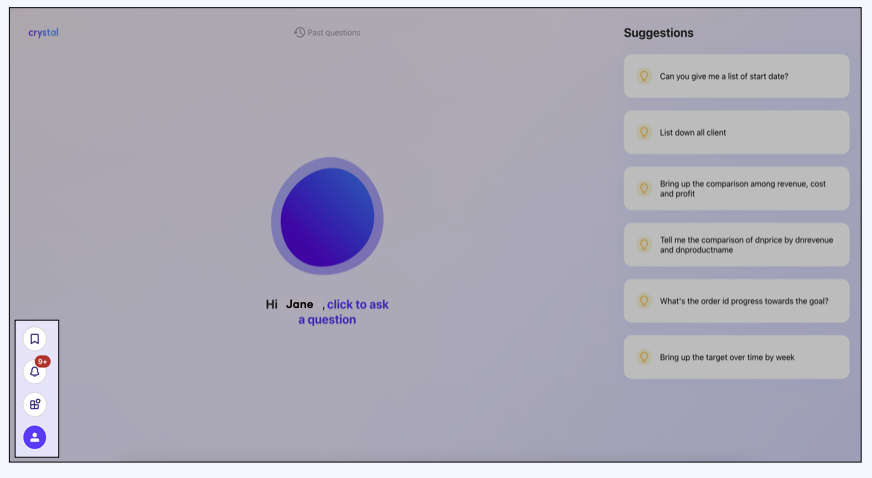Click the Past questions clock history icon
Viewport: 872px width, 478px height.
[x=299, y=33]
